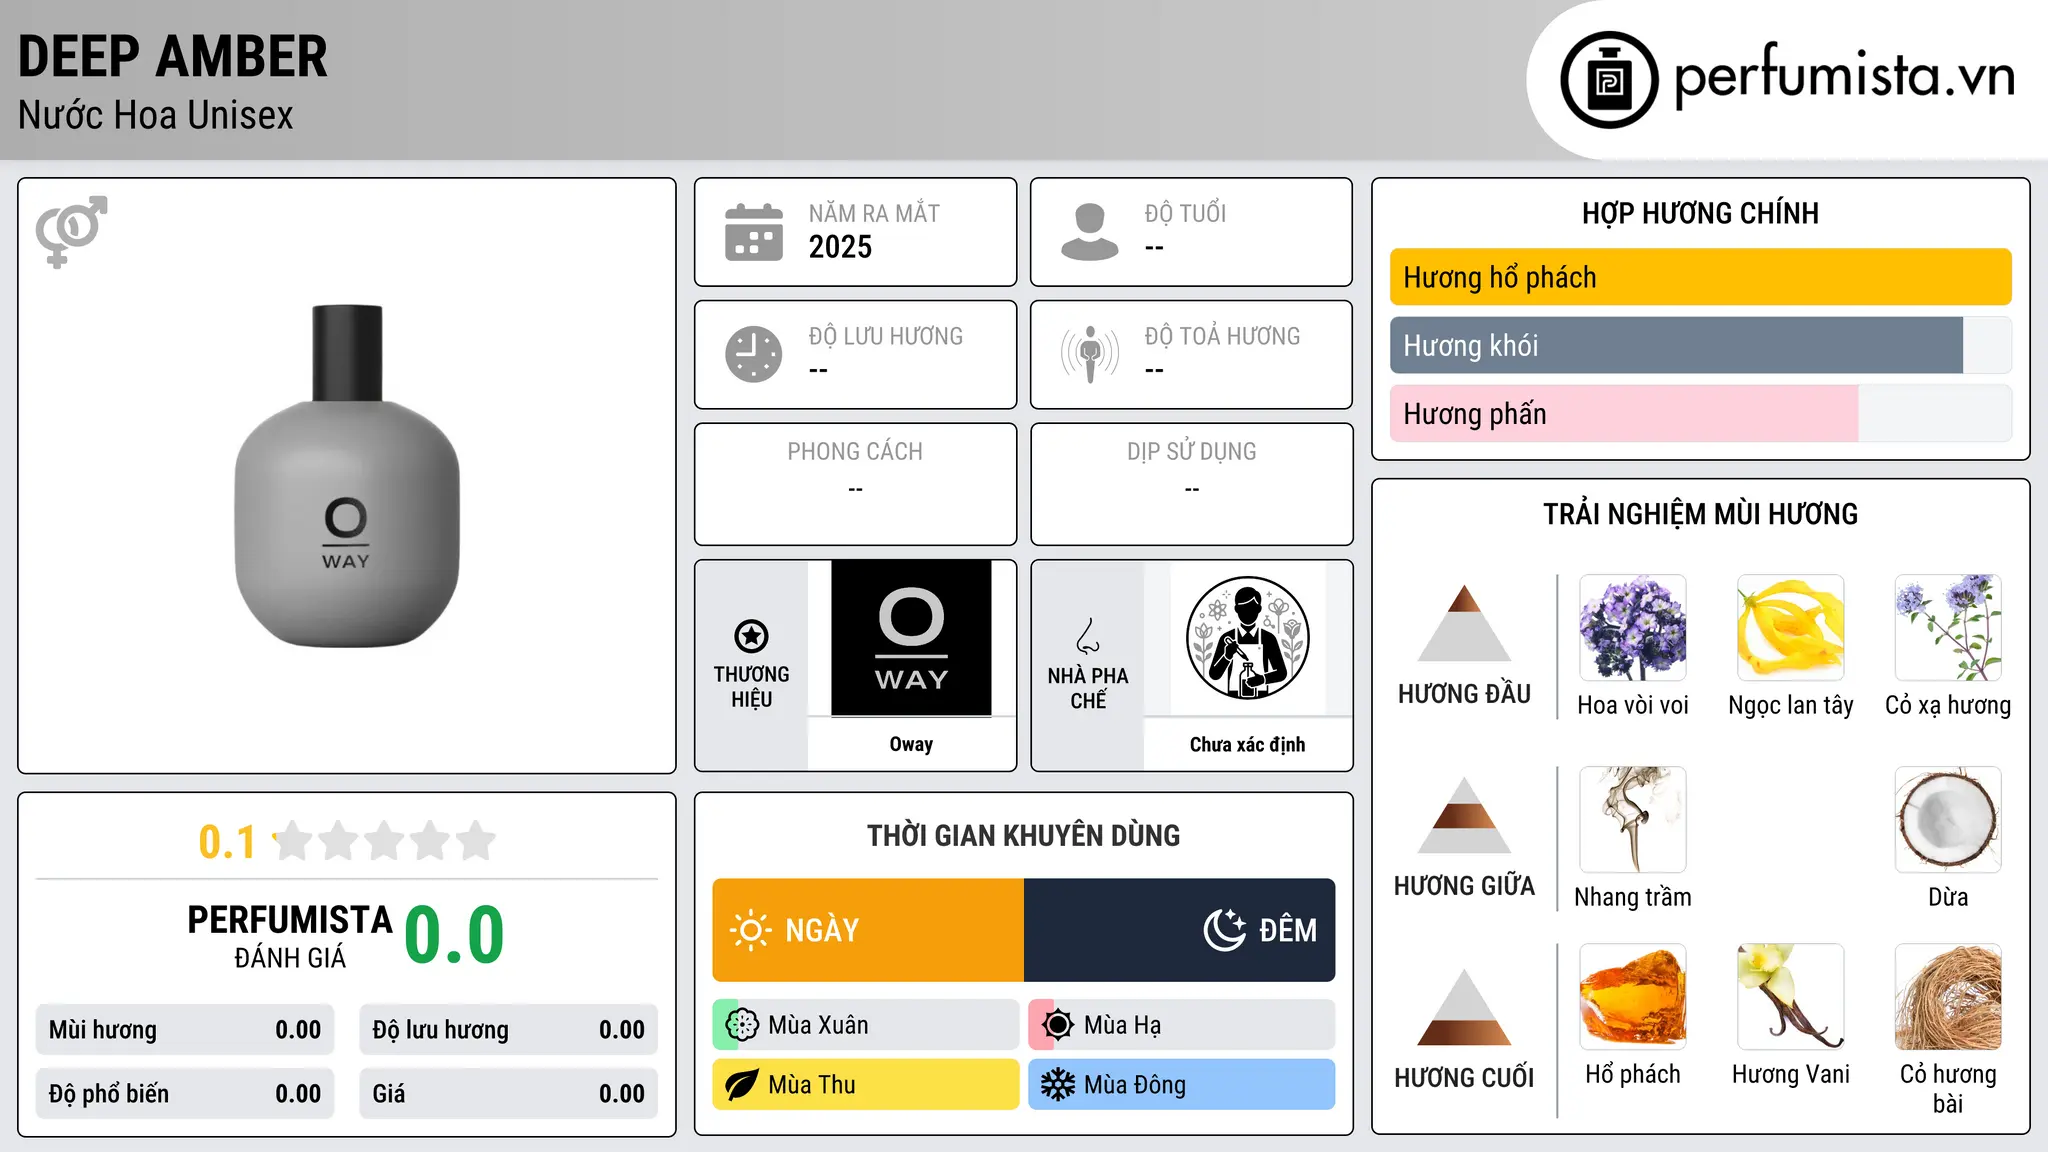This screenshot has height=1152, width=2048.
Task: Click the pyramid icon above Hương đầu
Action: point(1464,623)
